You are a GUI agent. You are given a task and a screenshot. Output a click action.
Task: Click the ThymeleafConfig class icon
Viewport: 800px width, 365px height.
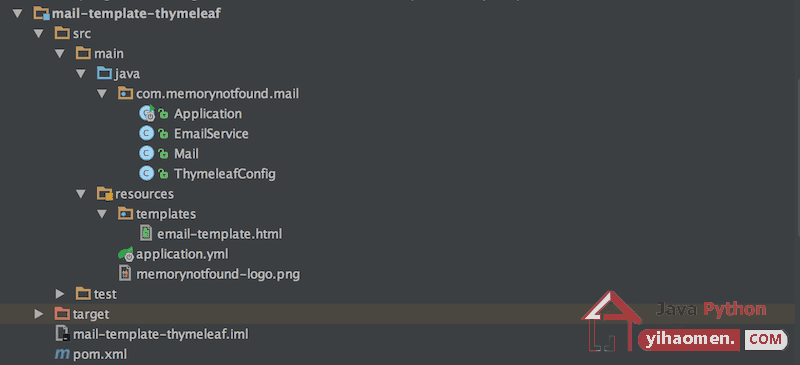point(146,174)
